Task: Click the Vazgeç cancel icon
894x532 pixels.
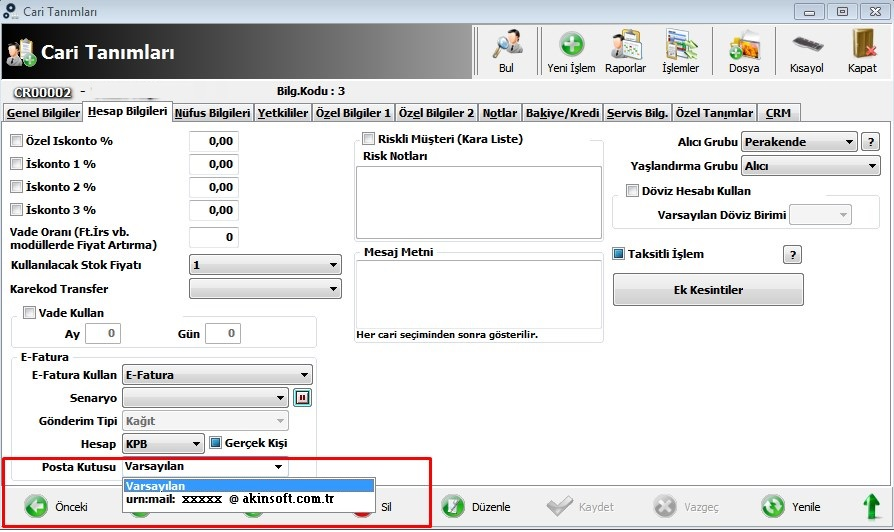Action: (x=665, y=506)
